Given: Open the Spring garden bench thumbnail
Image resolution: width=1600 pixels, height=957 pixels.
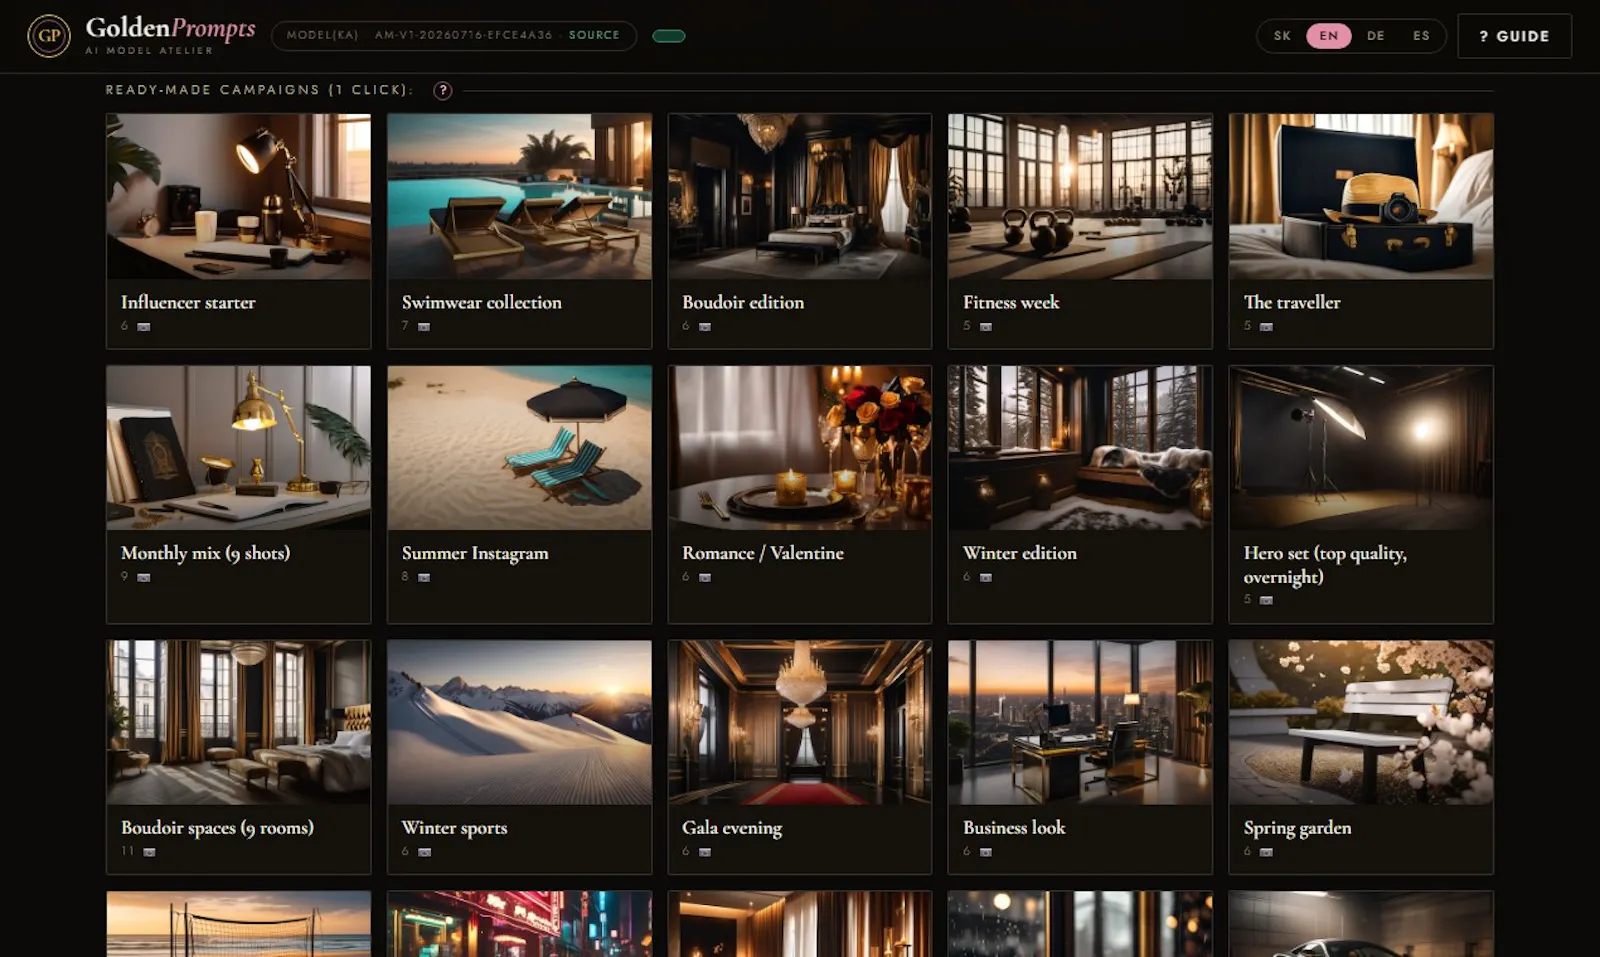Looking at the screenshot, I should [x=1361, y=723].
